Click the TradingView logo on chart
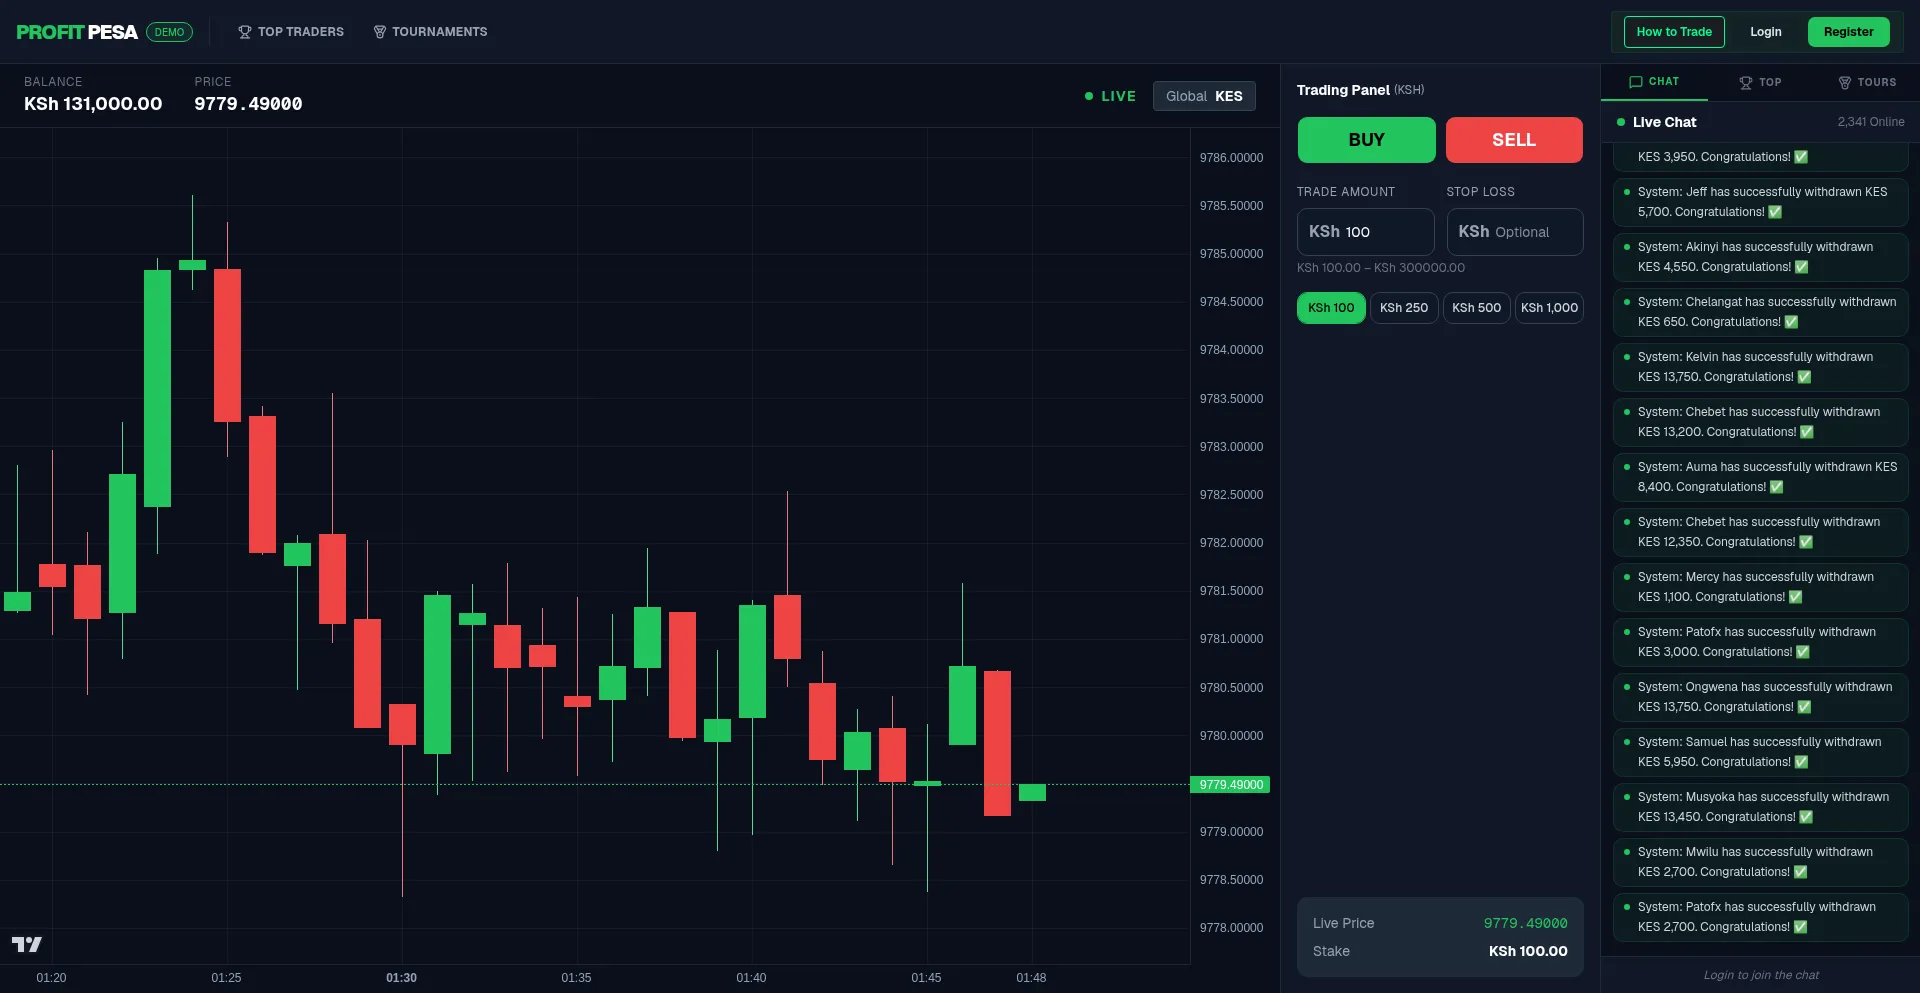Screen dimensions: 1920x993 27,944
